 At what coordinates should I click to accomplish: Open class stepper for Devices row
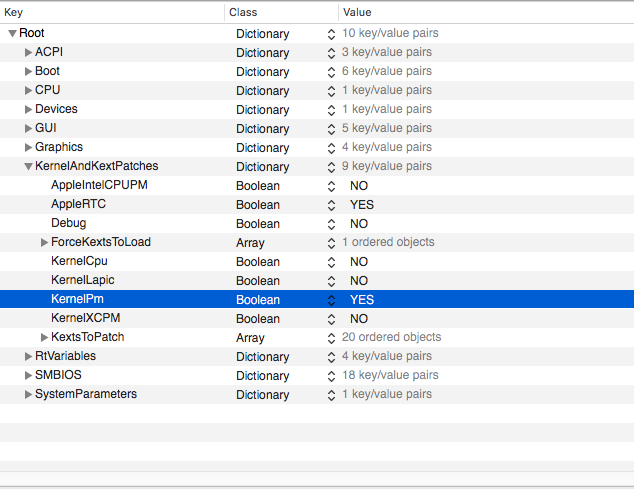point(331,110)
